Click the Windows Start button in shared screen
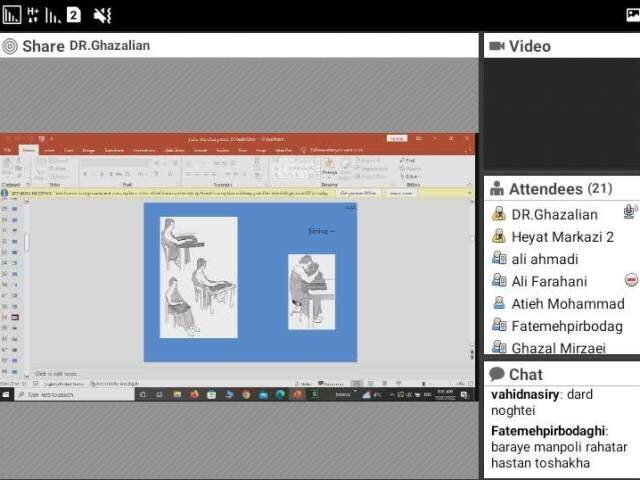 [6, 395]
